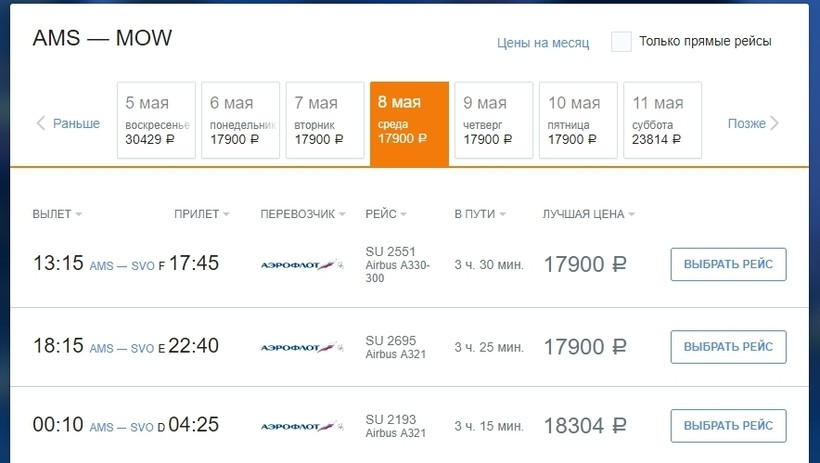Click Aeroflot logo for flight SU 2193
This screenshot has height=463, width=820.
[301, 426]
